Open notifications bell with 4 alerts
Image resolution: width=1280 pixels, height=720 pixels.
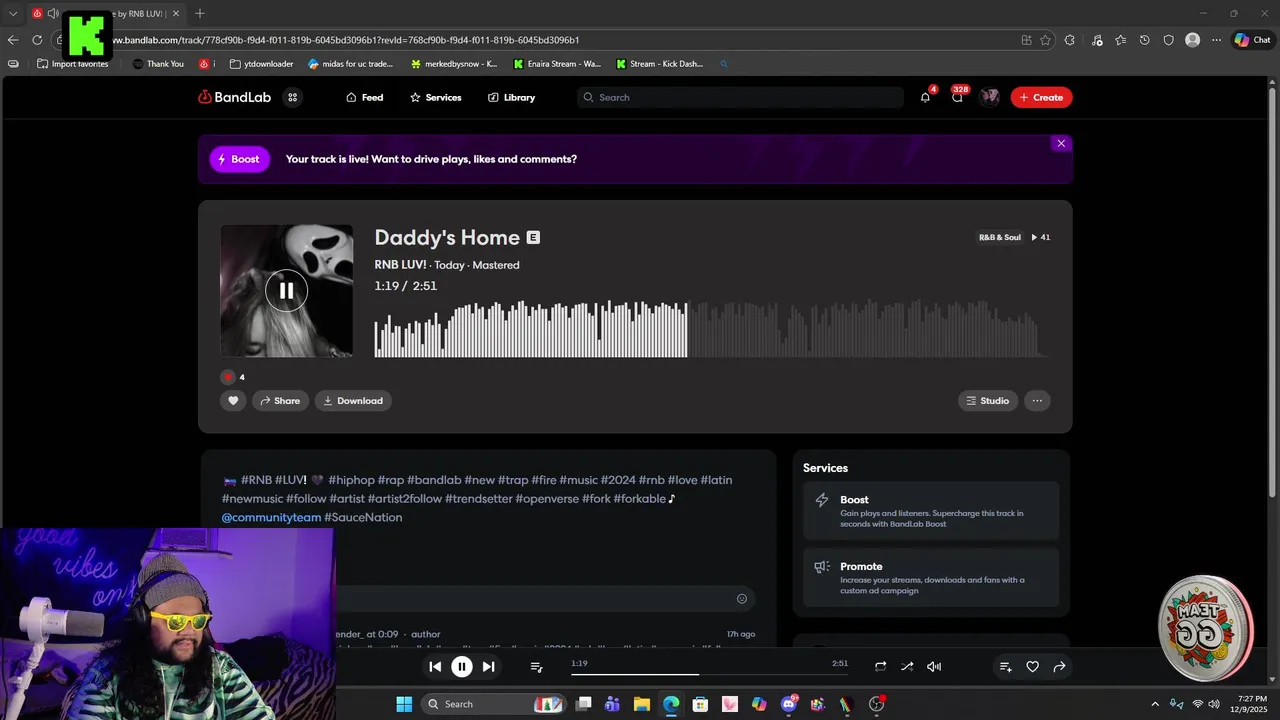point(926,97)
